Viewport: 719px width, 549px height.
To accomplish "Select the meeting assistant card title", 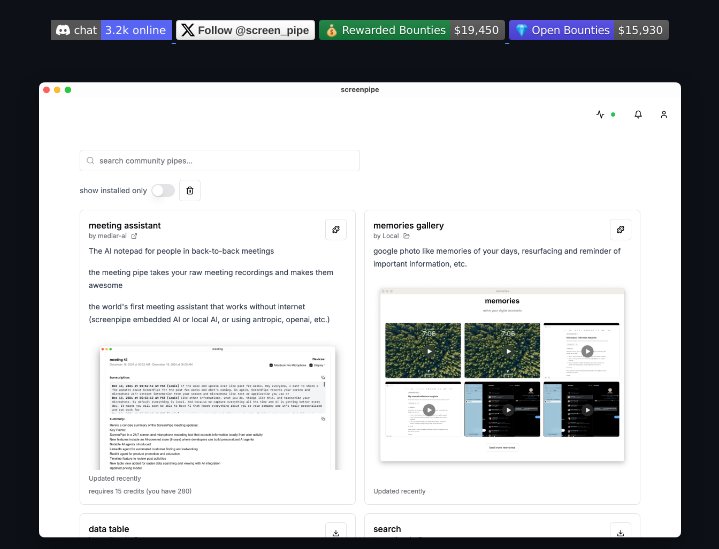I will (124, 225).
